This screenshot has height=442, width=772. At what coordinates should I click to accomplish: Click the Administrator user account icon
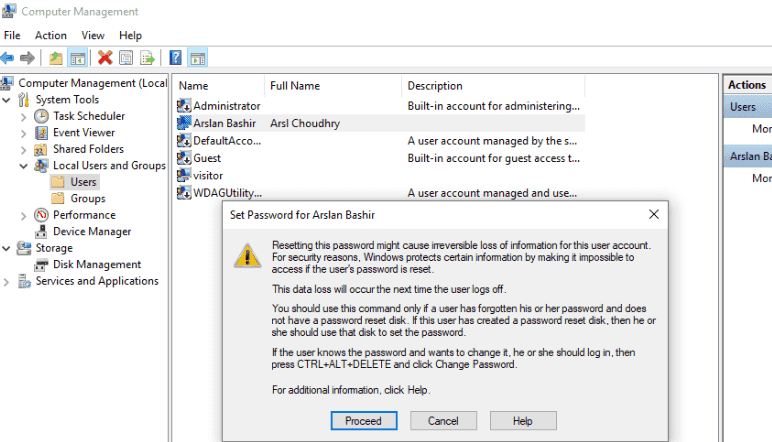[x=184, y=106]
